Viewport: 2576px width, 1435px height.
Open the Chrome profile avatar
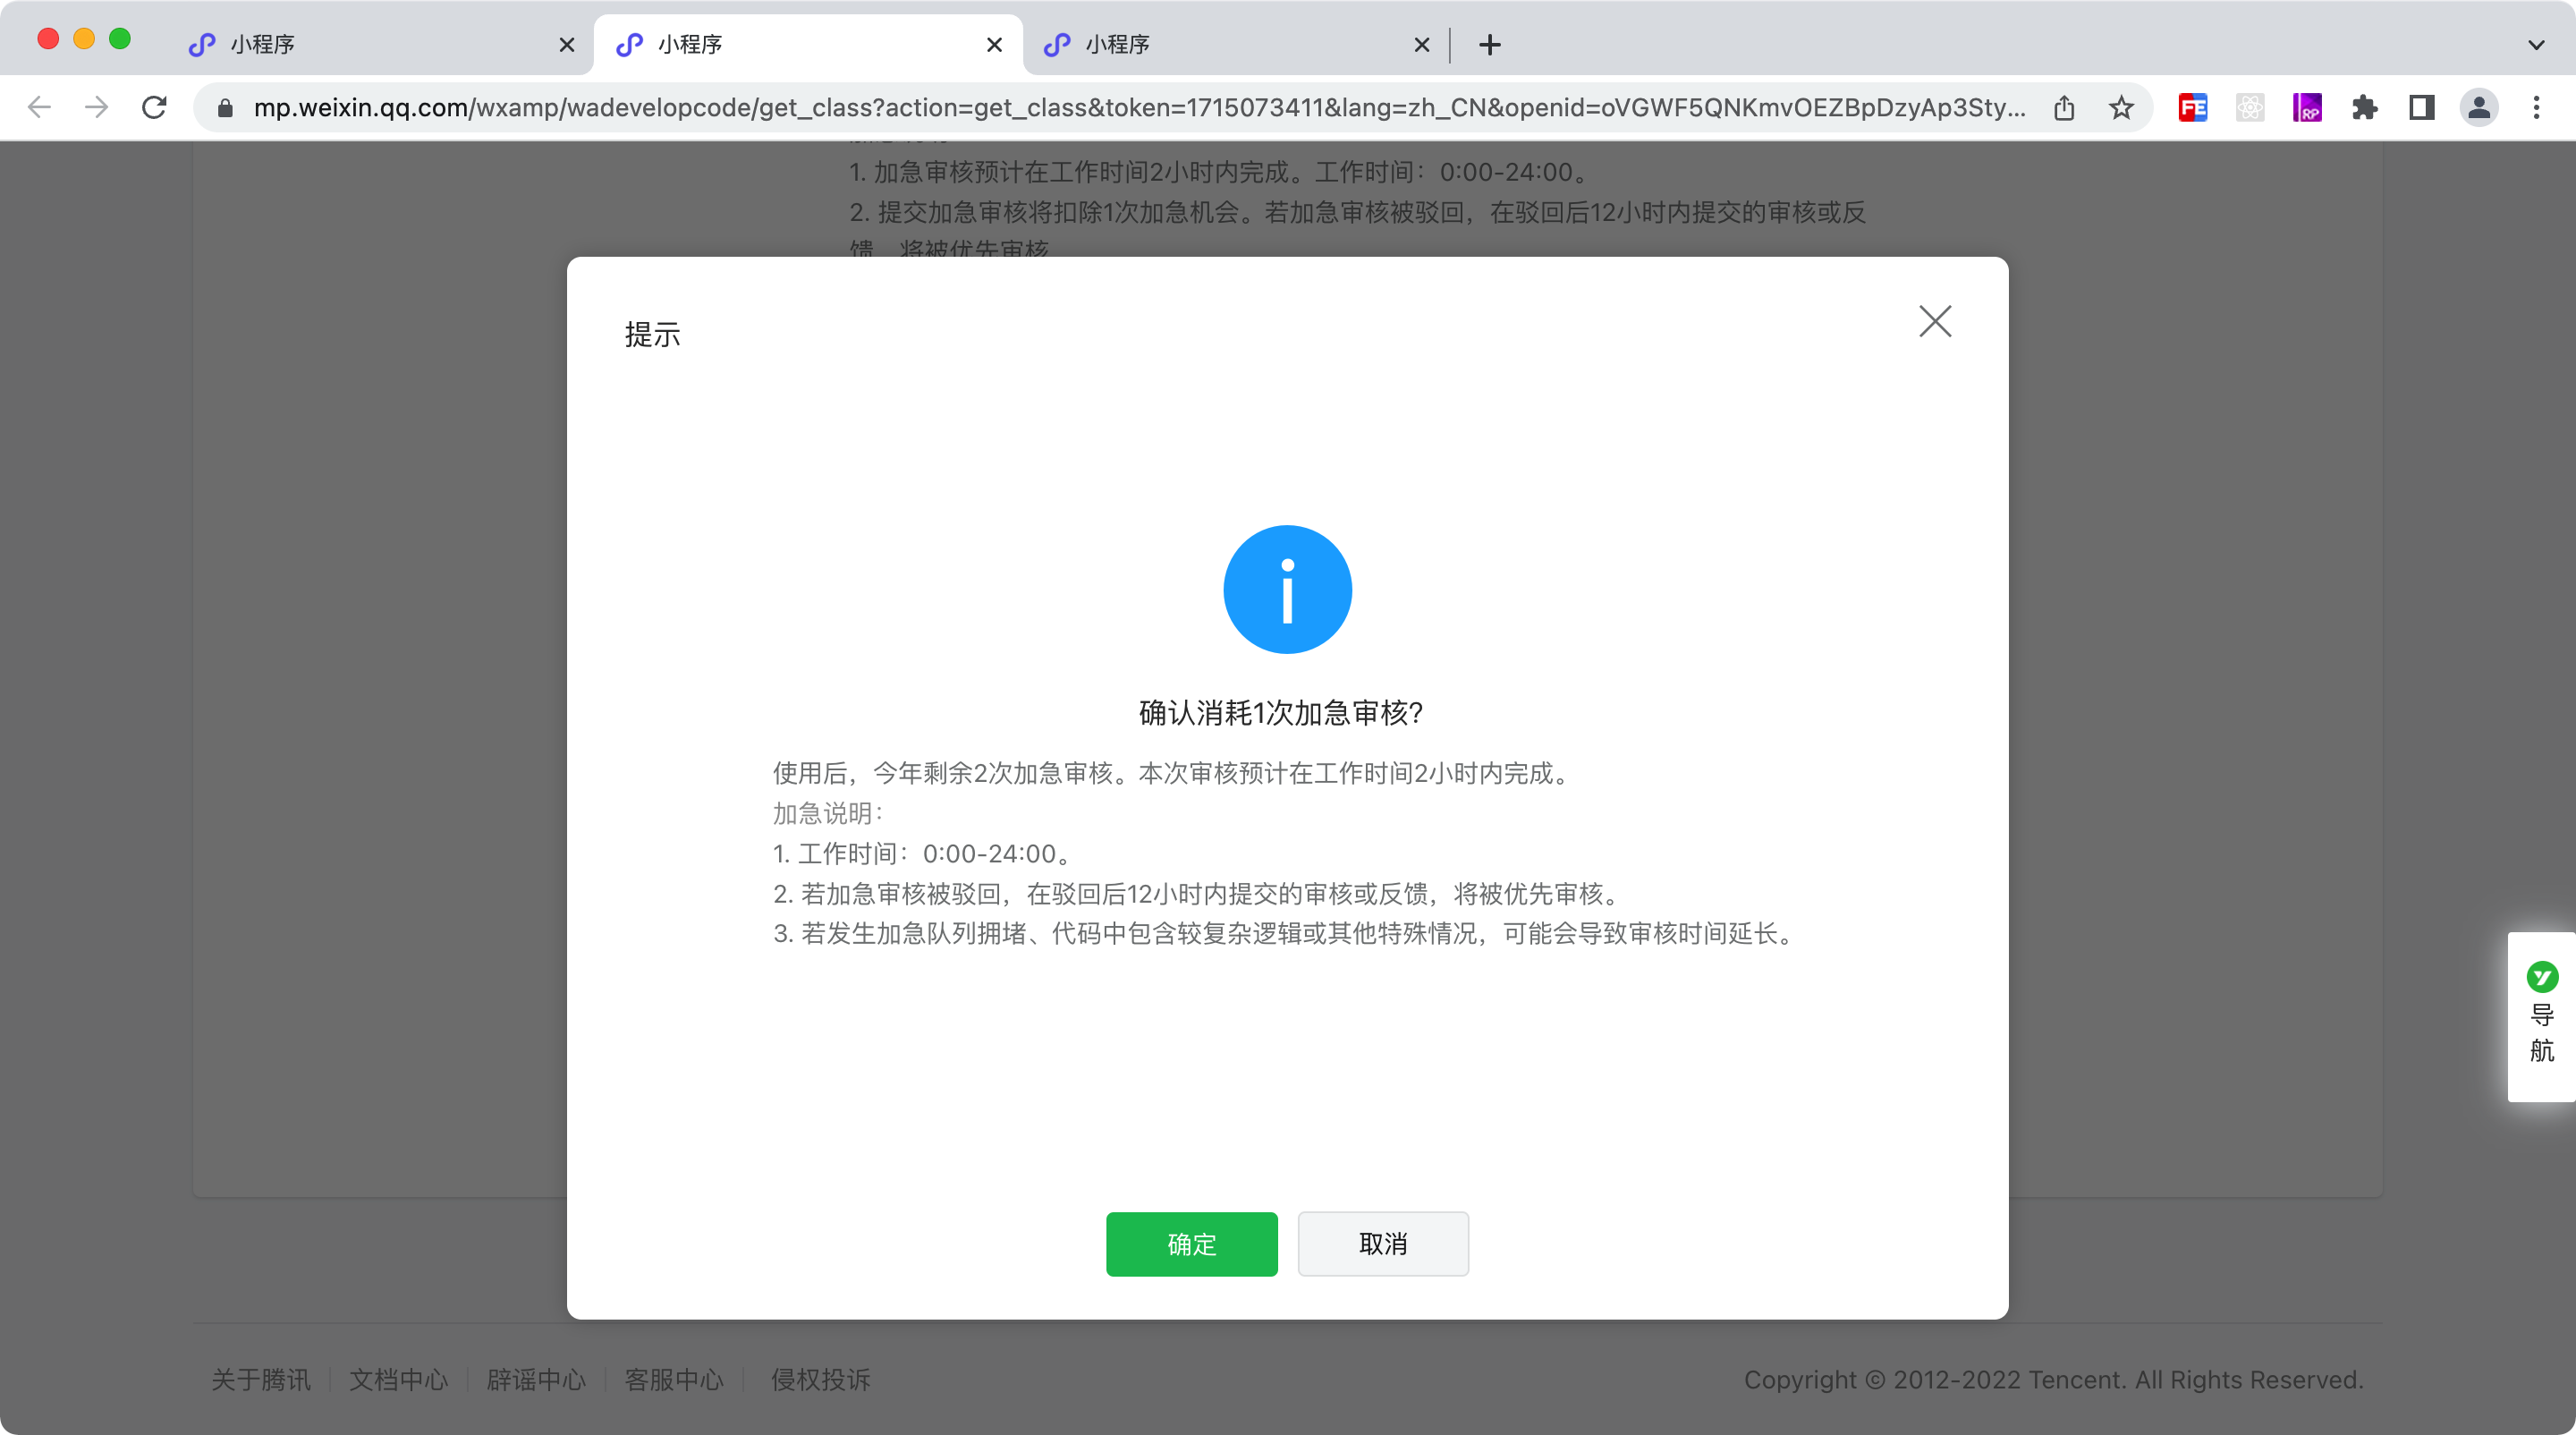[2479, 107]
